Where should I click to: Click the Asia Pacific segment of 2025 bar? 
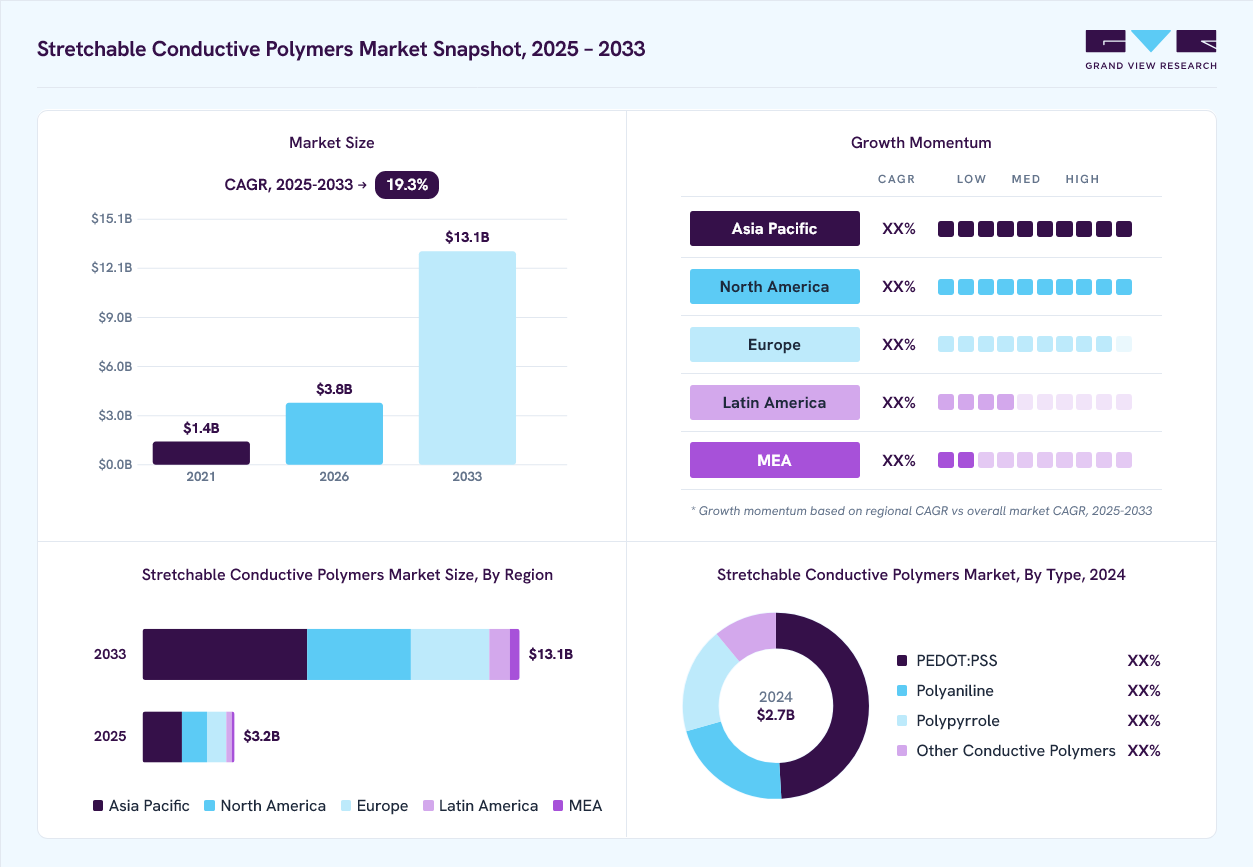point(162,737)
